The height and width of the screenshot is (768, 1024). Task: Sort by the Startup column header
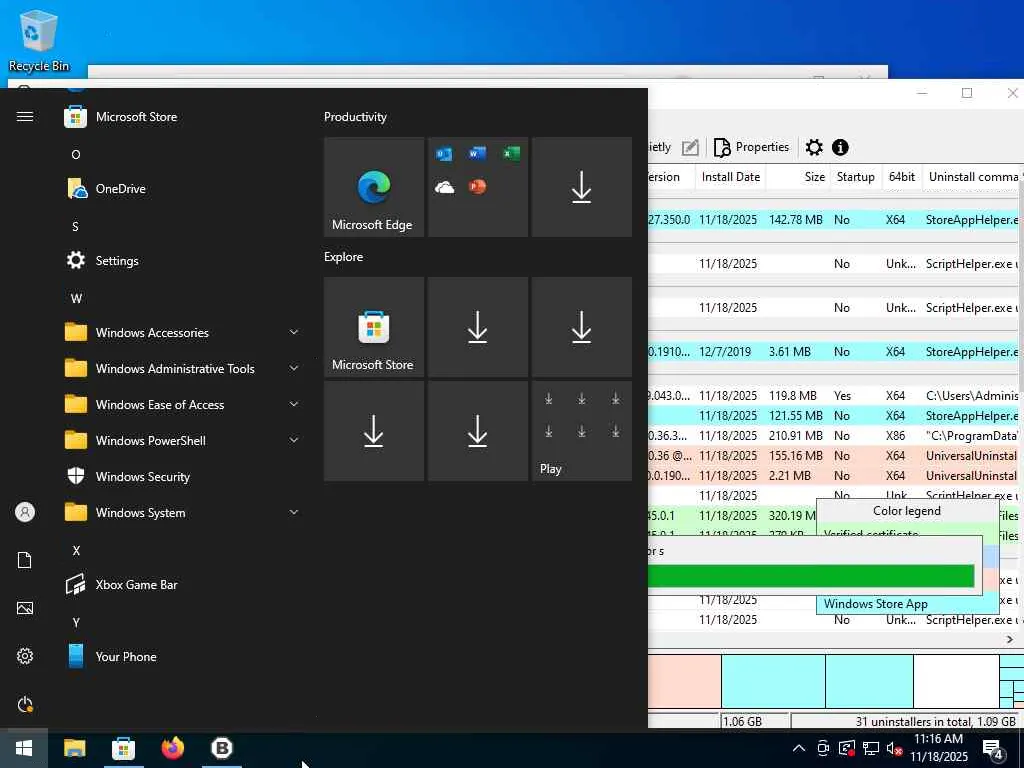pyautogui.click(x=855, y=177)
